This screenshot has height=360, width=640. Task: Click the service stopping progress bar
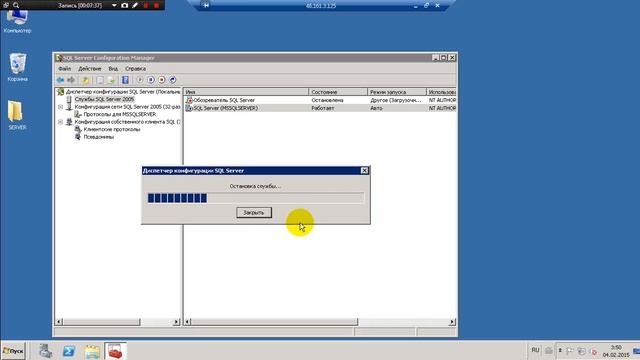tap(256, 198)
